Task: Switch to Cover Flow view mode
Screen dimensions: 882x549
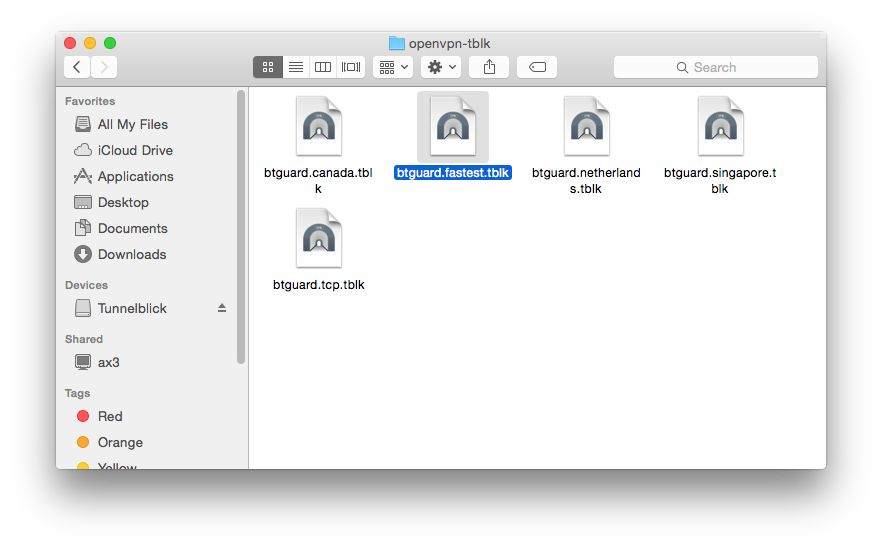Action: point(351,67)
